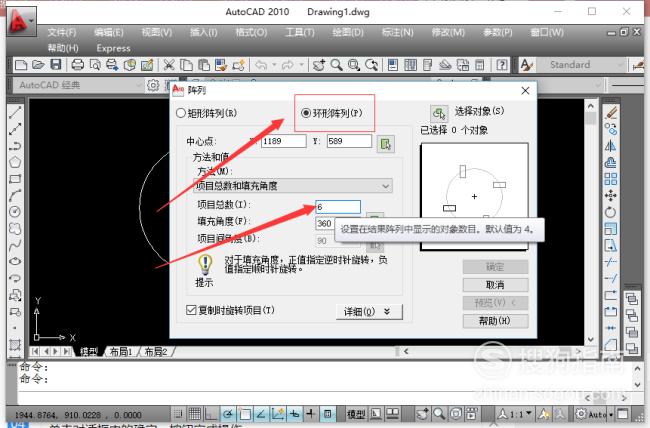The image size is (650, 428).
Task: Open the 编辑(E) menu
Action: [109, 32]
